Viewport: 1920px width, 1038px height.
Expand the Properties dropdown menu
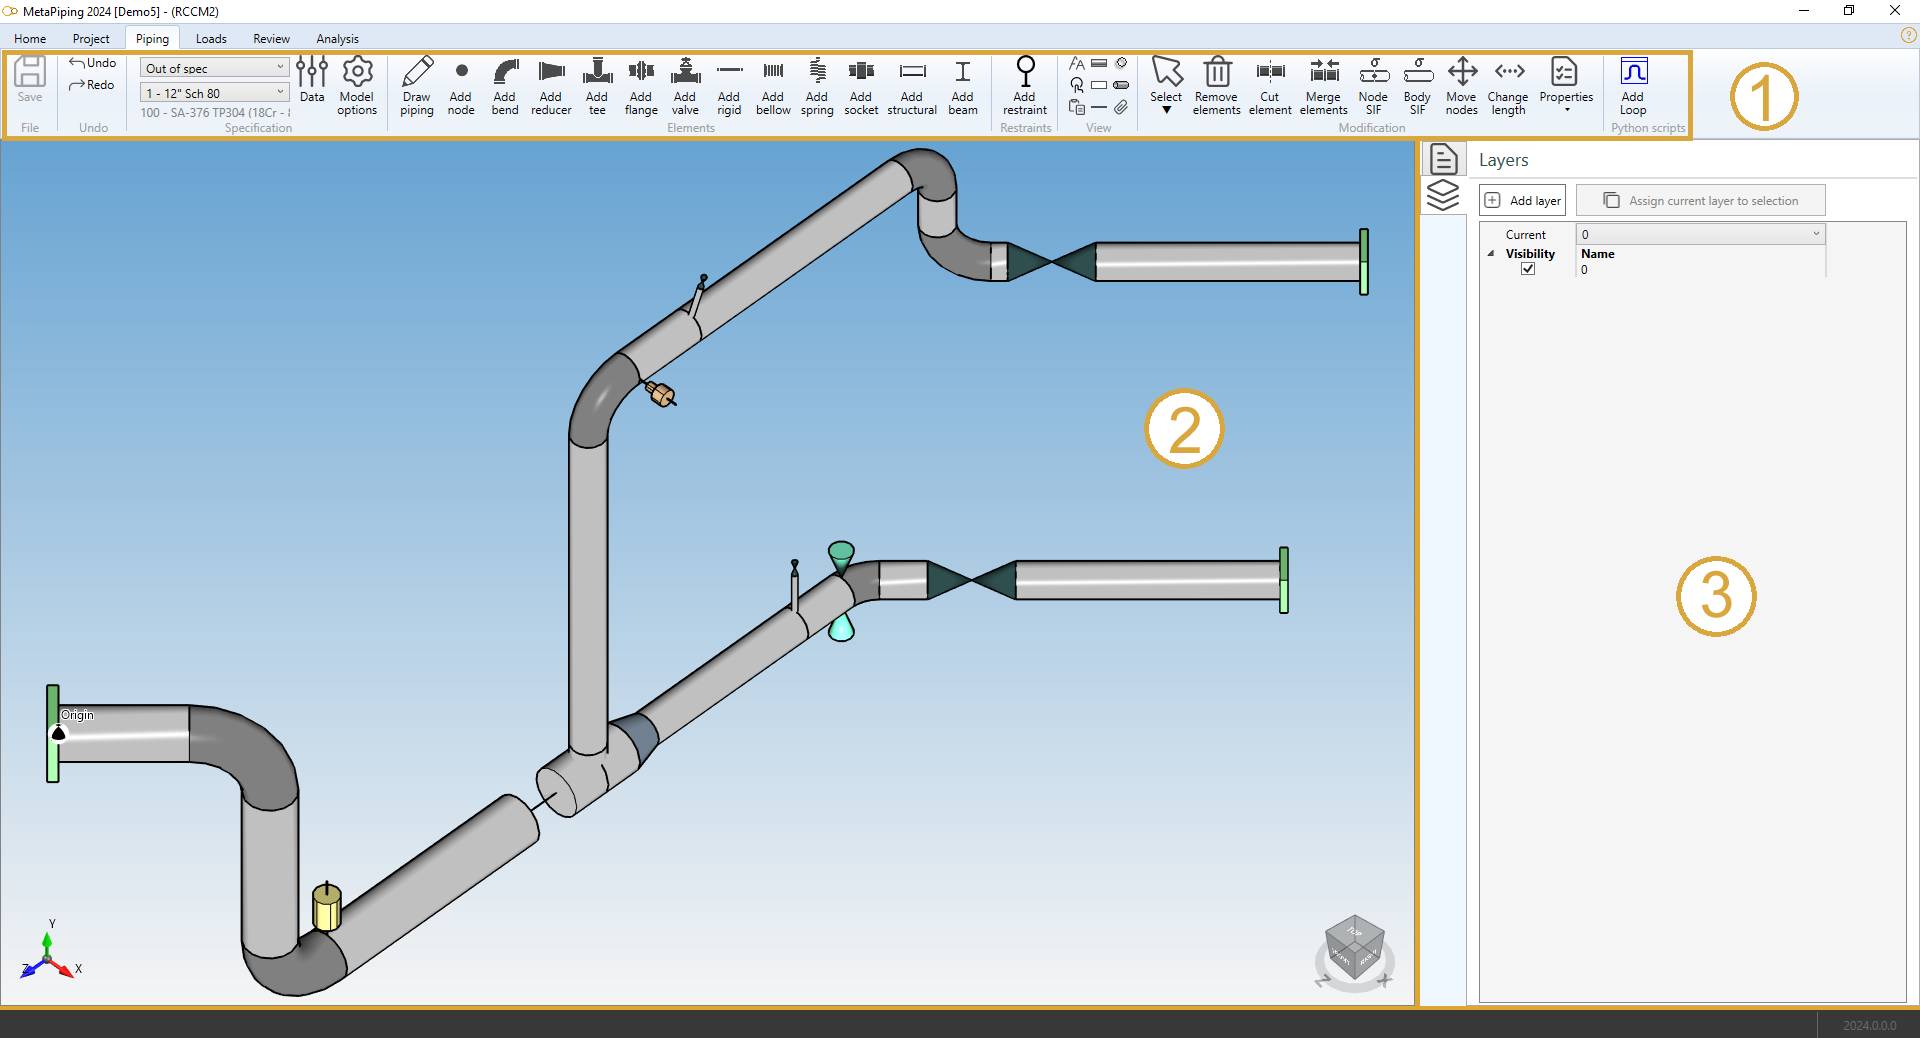click(x=1566, y=110)
